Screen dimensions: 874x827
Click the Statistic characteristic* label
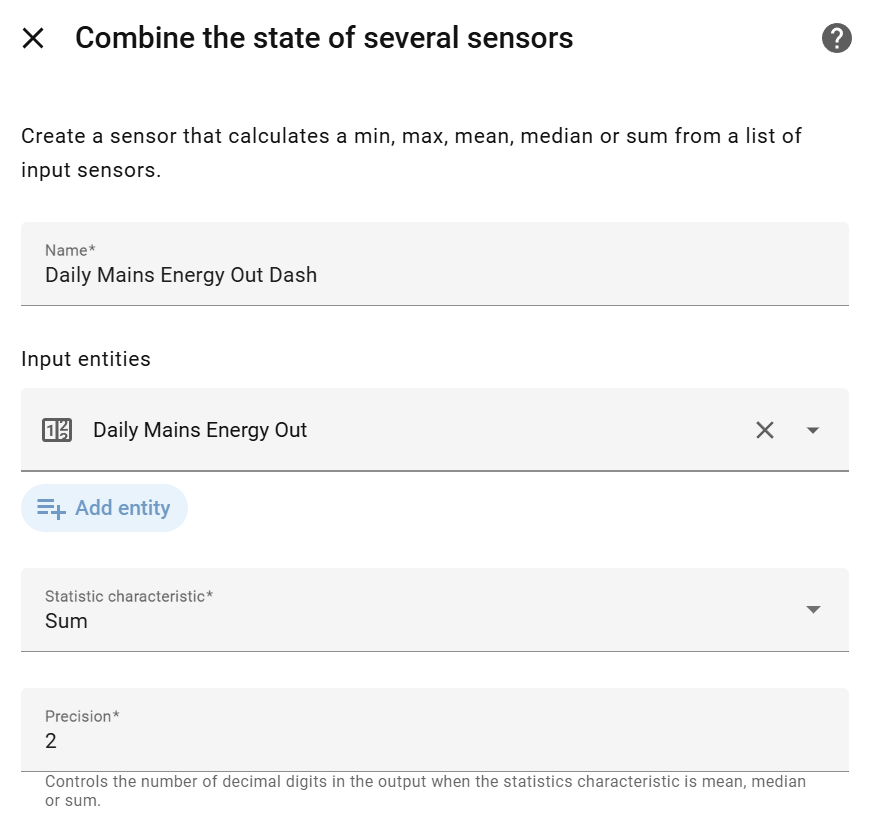129,596
